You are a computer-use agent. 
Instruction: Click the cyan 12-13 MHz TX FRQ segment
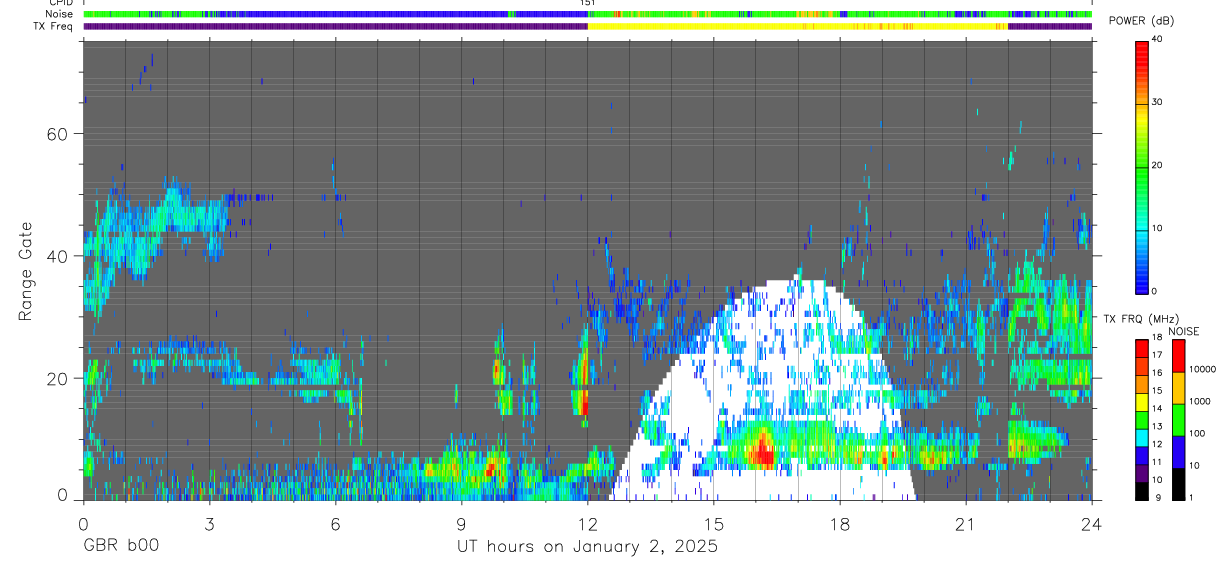click(x=1142, y=438)
